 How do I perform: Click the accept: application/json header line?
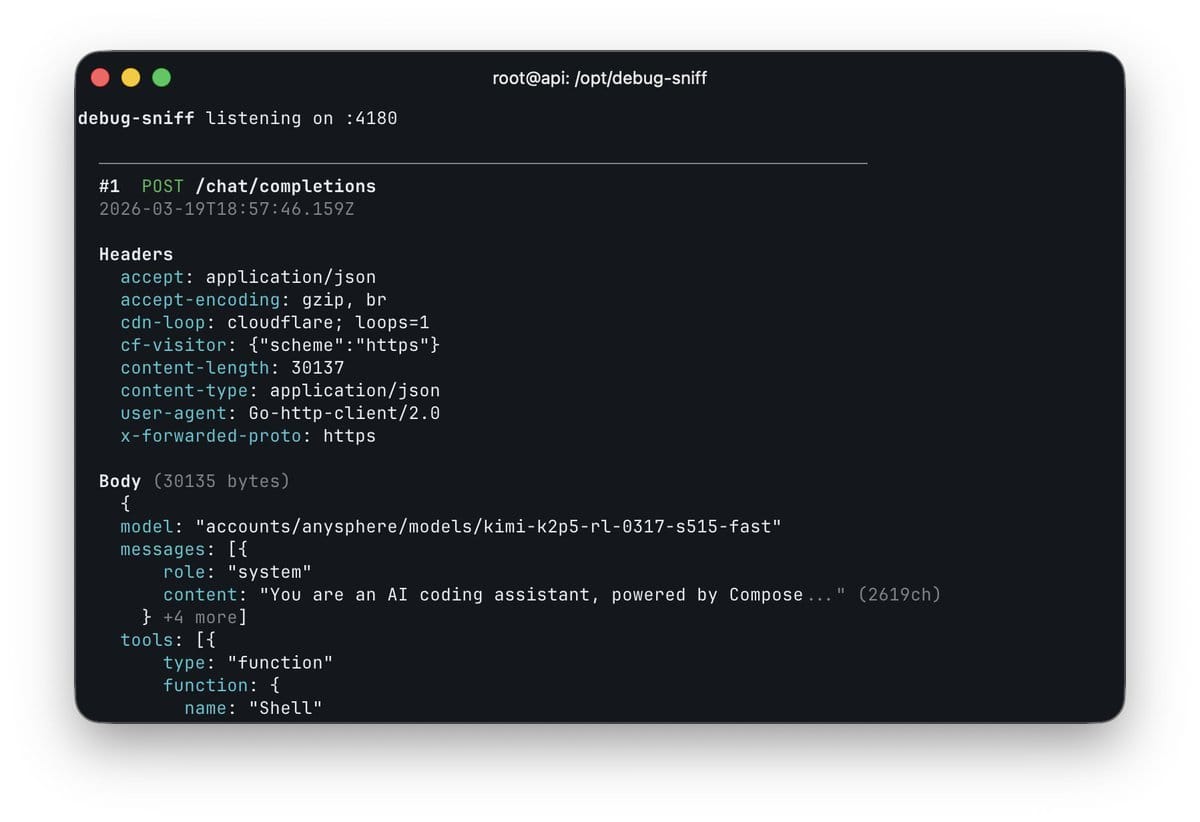pos(245,277)
